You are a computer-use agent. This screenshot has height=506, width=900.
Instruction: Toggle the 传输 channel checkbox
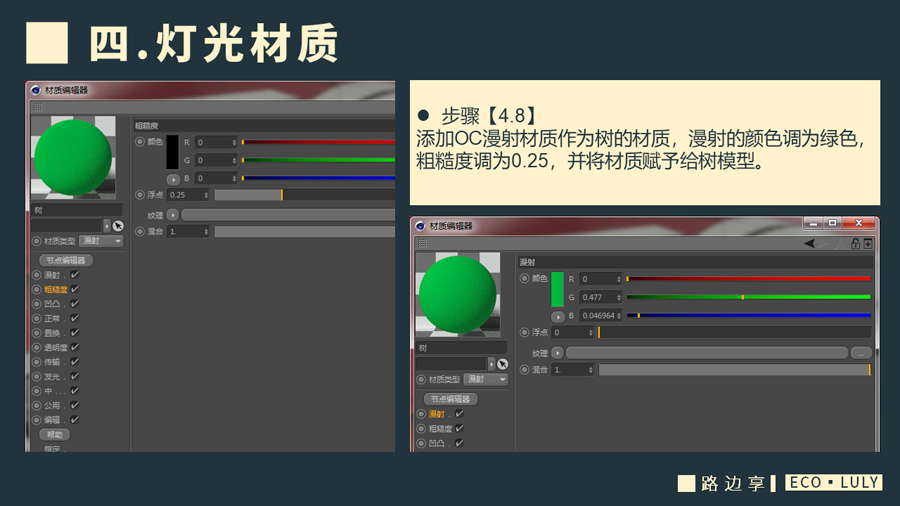coord(75,361)
